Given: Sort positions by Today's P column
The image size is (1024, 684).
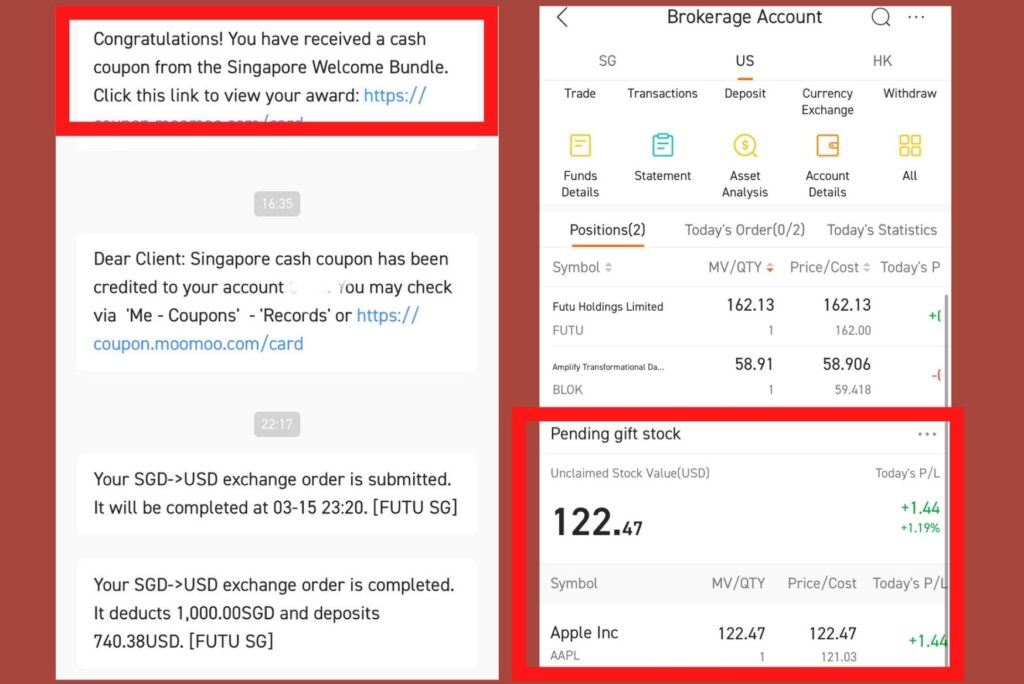Looking at the screenshot, I should [x=910, y=267].
